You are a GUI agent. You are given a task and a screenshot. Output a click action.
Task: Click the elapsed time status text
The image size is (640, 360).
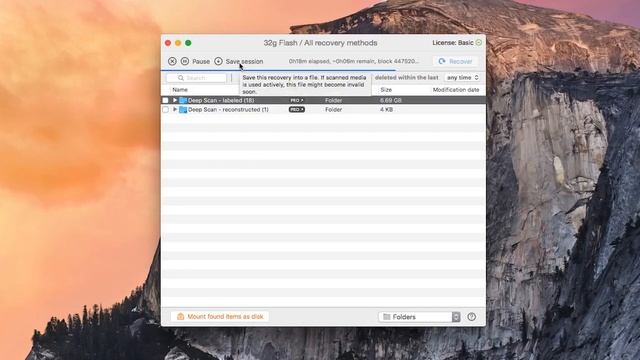354,61
